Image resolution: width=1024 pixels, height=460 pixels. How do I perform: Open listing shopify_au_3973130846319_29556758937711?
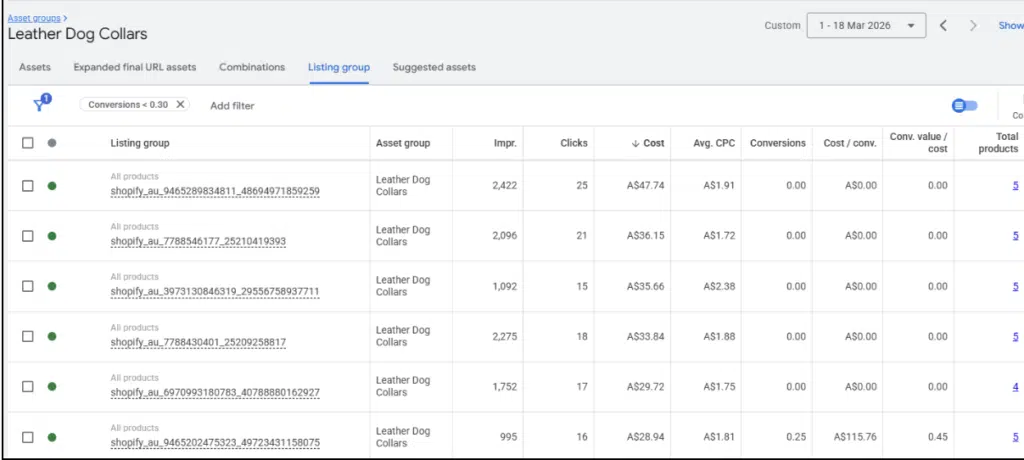coord(215,291)
